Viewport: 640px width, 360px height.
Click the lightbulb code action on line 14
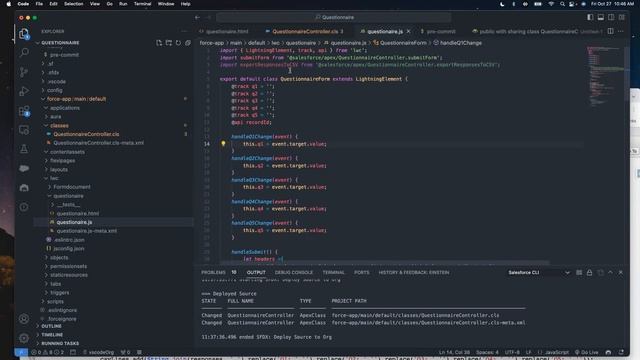click(223, 144)
